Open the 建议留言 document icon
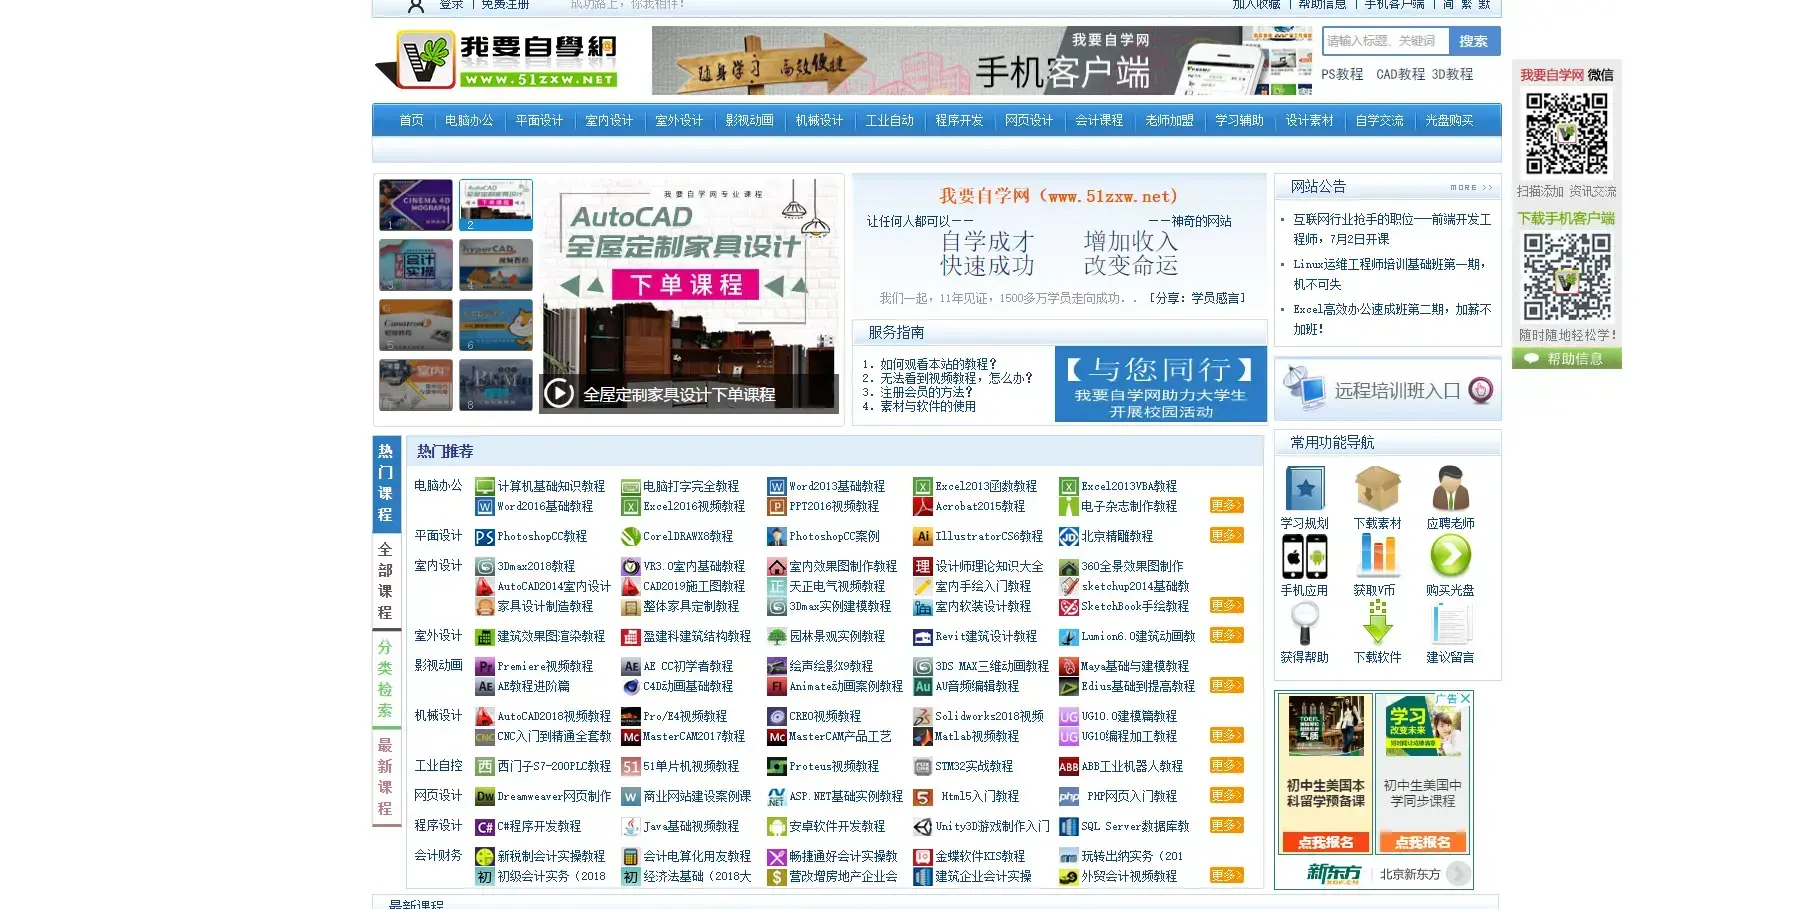 1450,623
